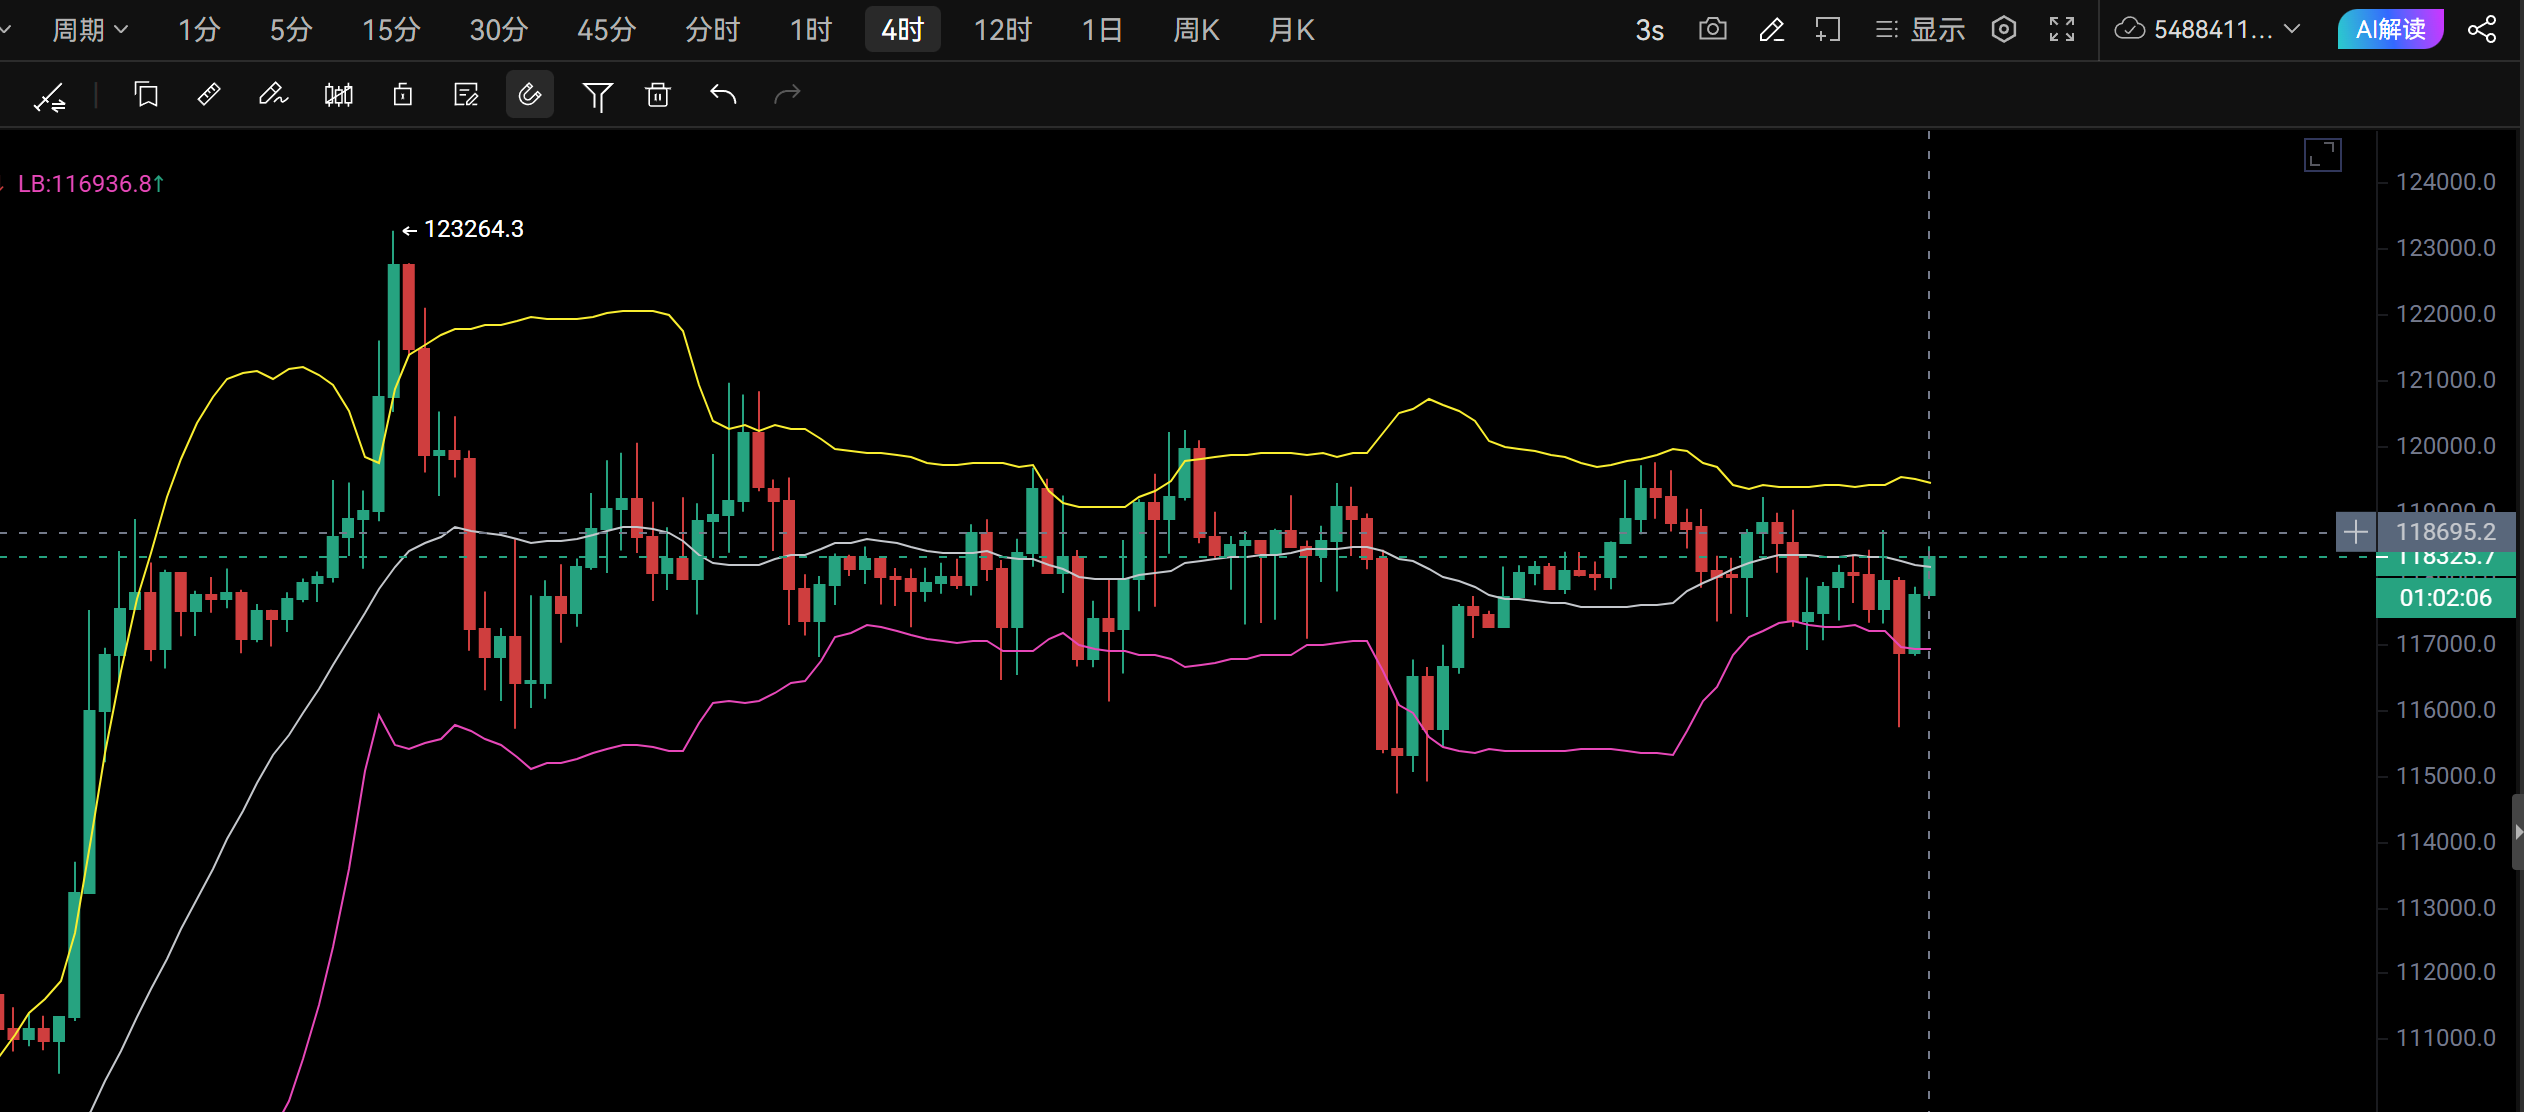Click the 118695.2 crosshair price label

[x=2445, y=532]
